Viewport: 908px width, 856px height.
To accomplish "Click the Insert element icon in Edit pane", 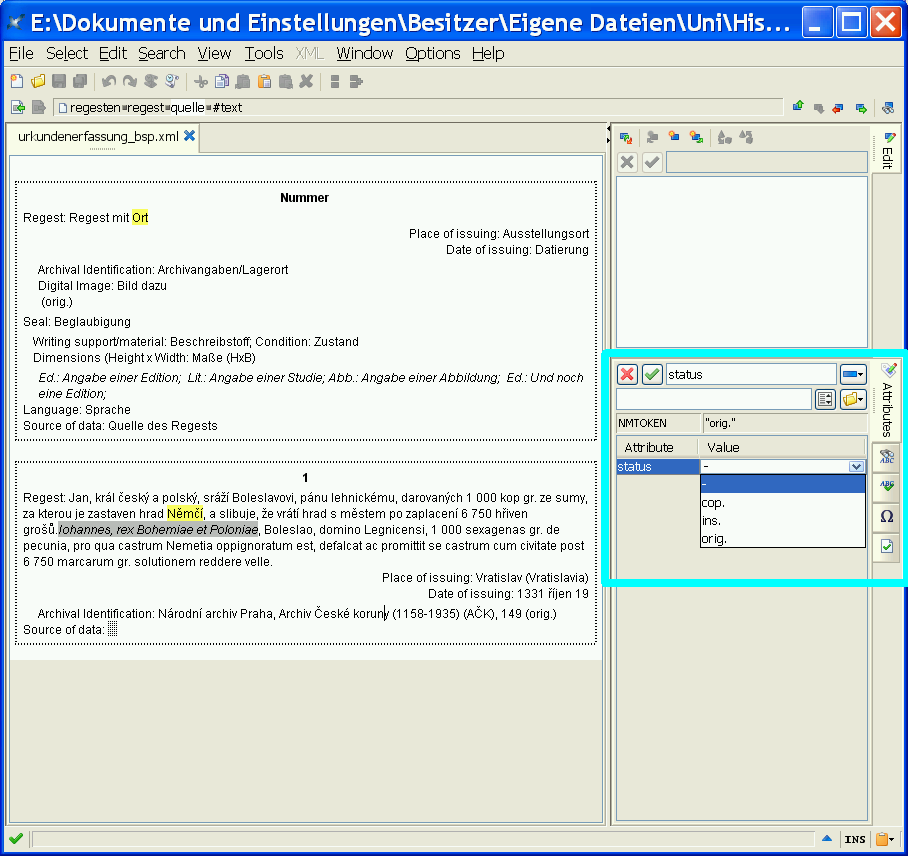I will (x=673, y=137).
